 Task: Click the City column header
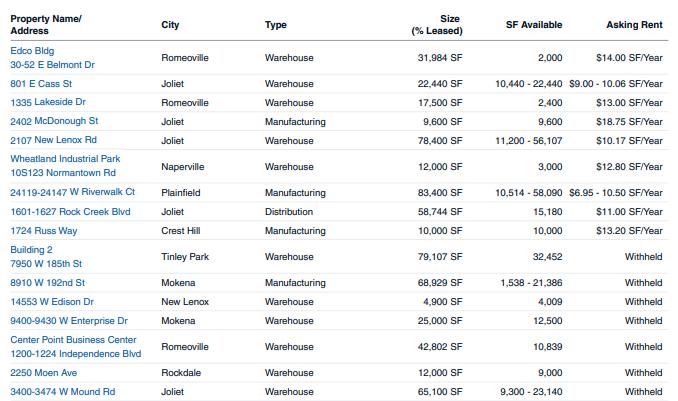click(x=170, y=25)
